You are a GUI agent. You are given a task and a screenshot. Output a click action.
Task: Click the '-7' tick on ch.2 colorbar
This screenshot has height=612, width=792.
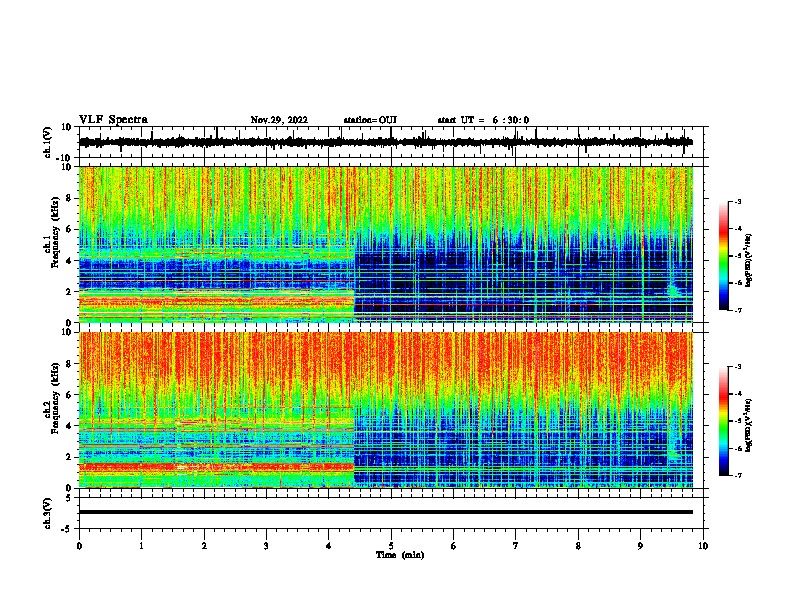pyautogui.click(x=738, y=475)
